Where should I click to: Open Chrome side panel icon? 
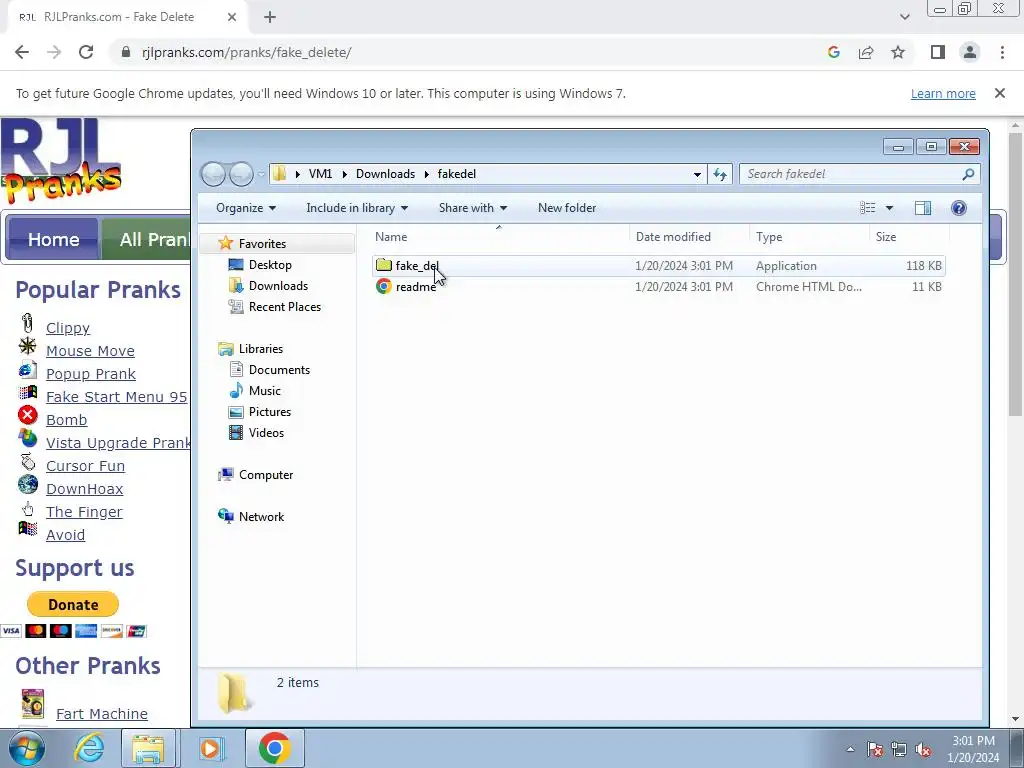click(938, 52)
